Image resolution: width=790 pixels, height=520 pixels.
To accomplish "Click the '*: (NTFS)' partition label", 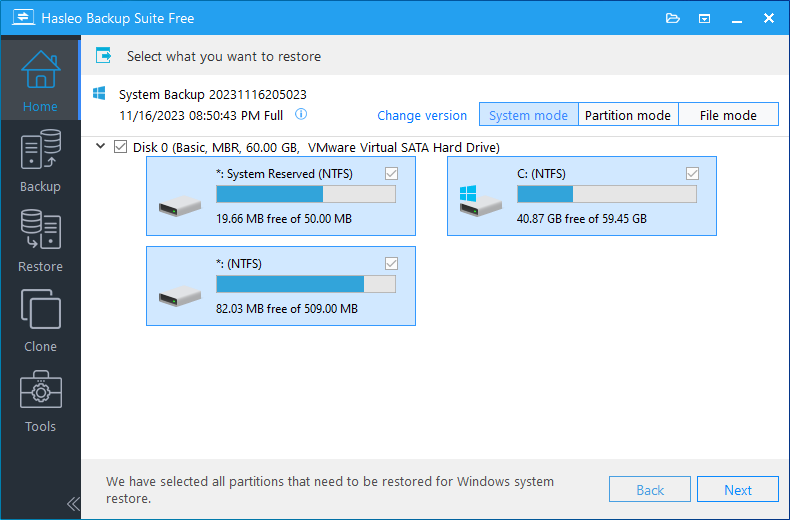I will (x=239, y=264).
